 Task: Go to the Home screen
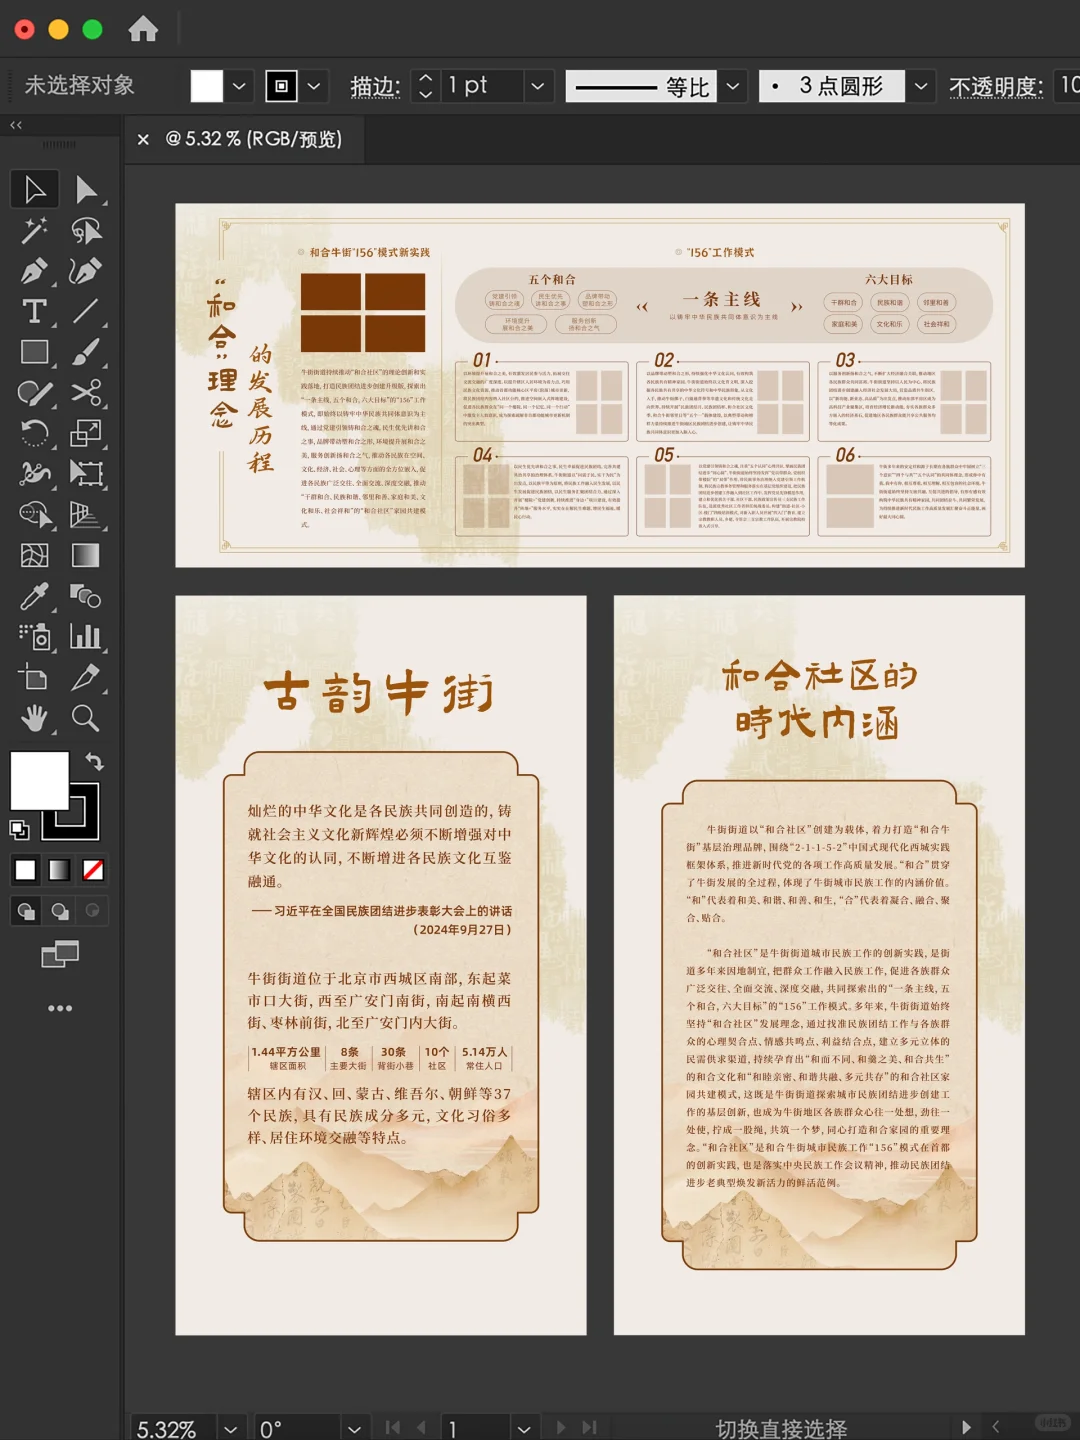click(x=143, y=29)
